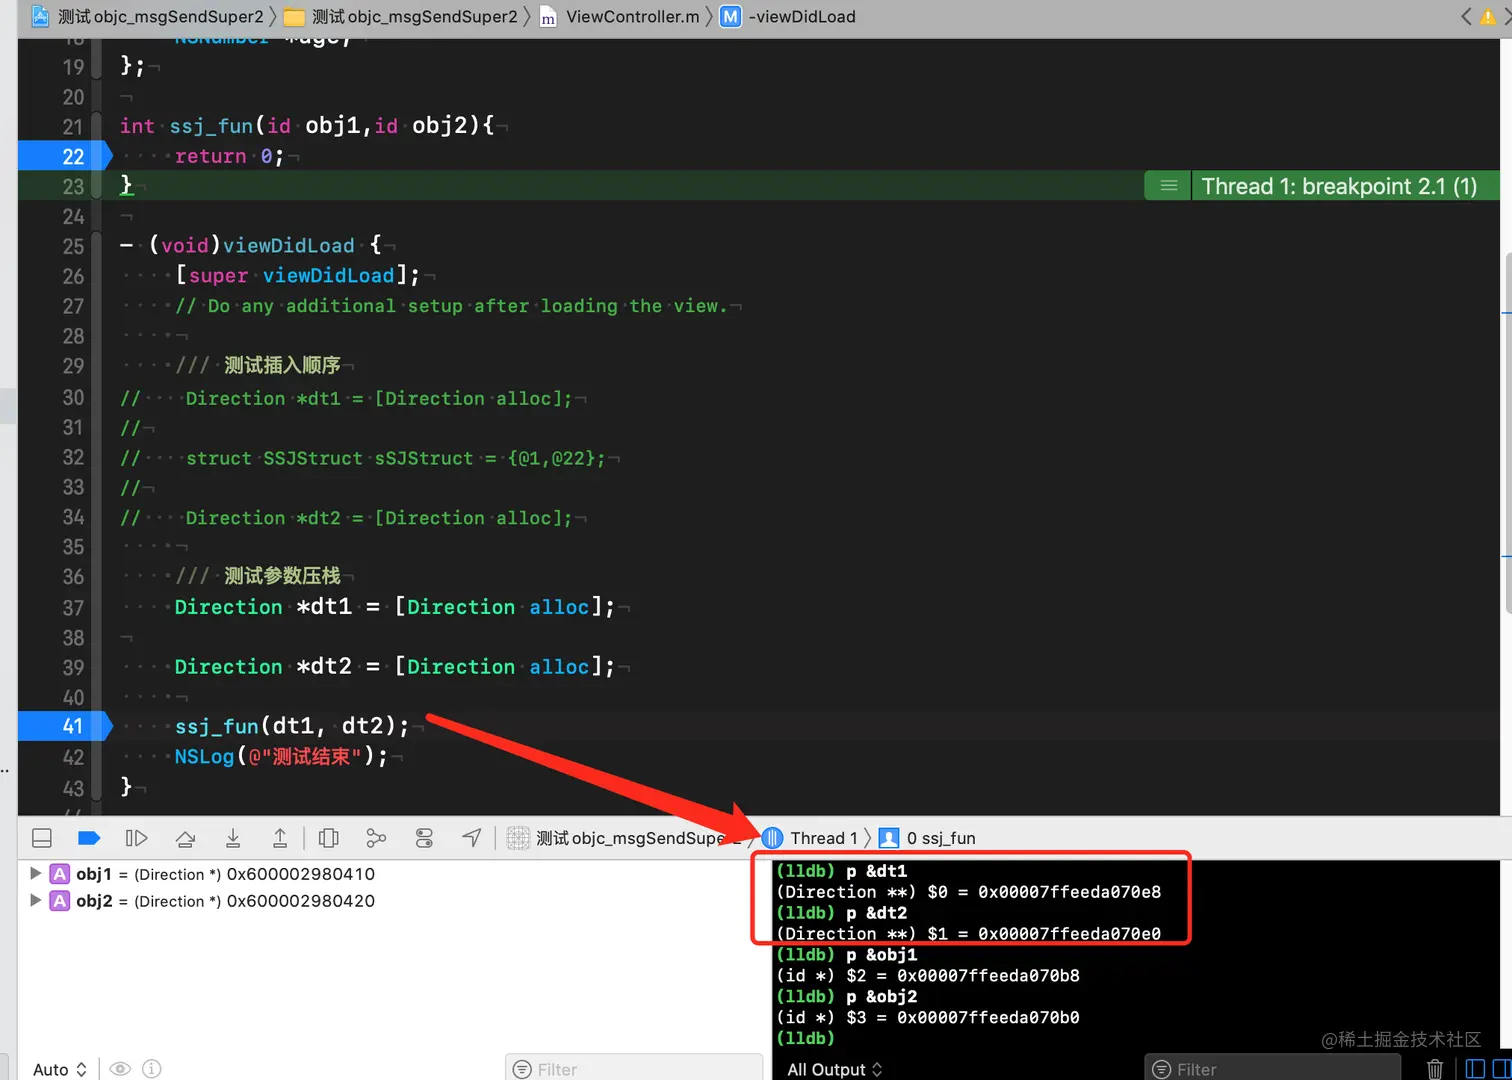1512x1080 pixels.
Task: Click [super viewDidLoad] call
Action: [297, 275]
